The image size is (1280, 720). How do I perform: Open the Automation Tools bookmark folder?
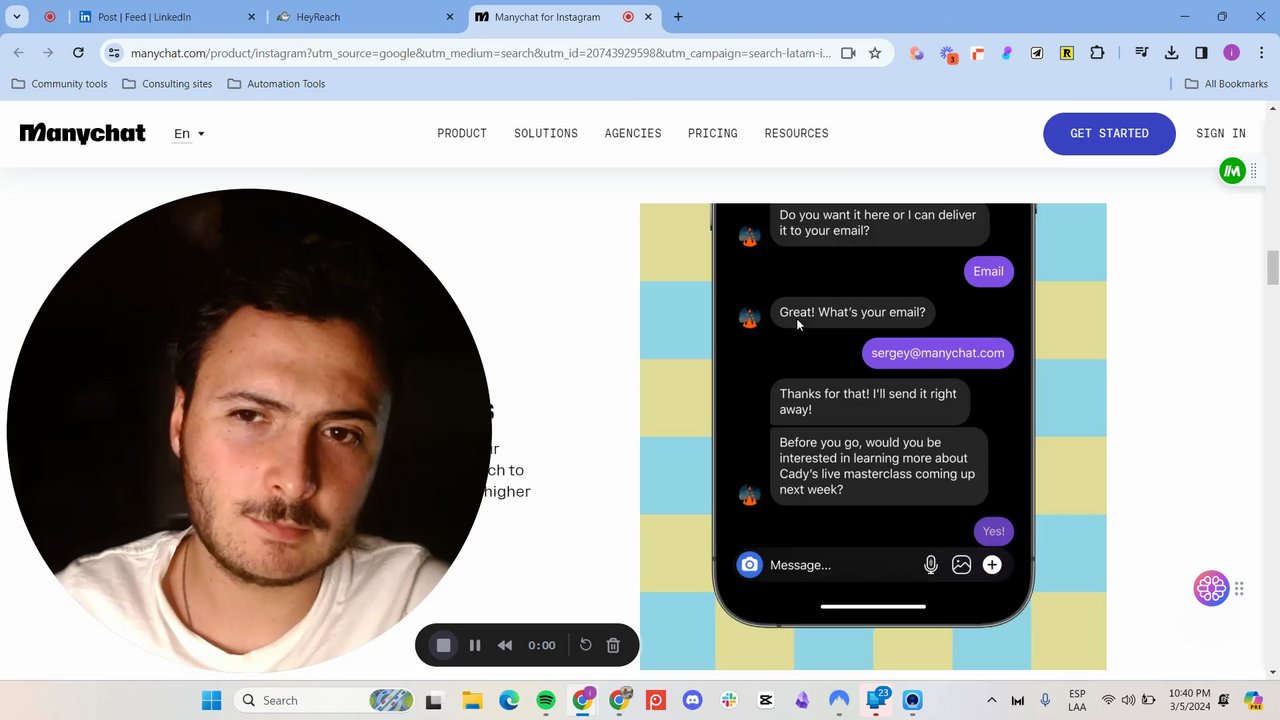(x=276, y=84)
